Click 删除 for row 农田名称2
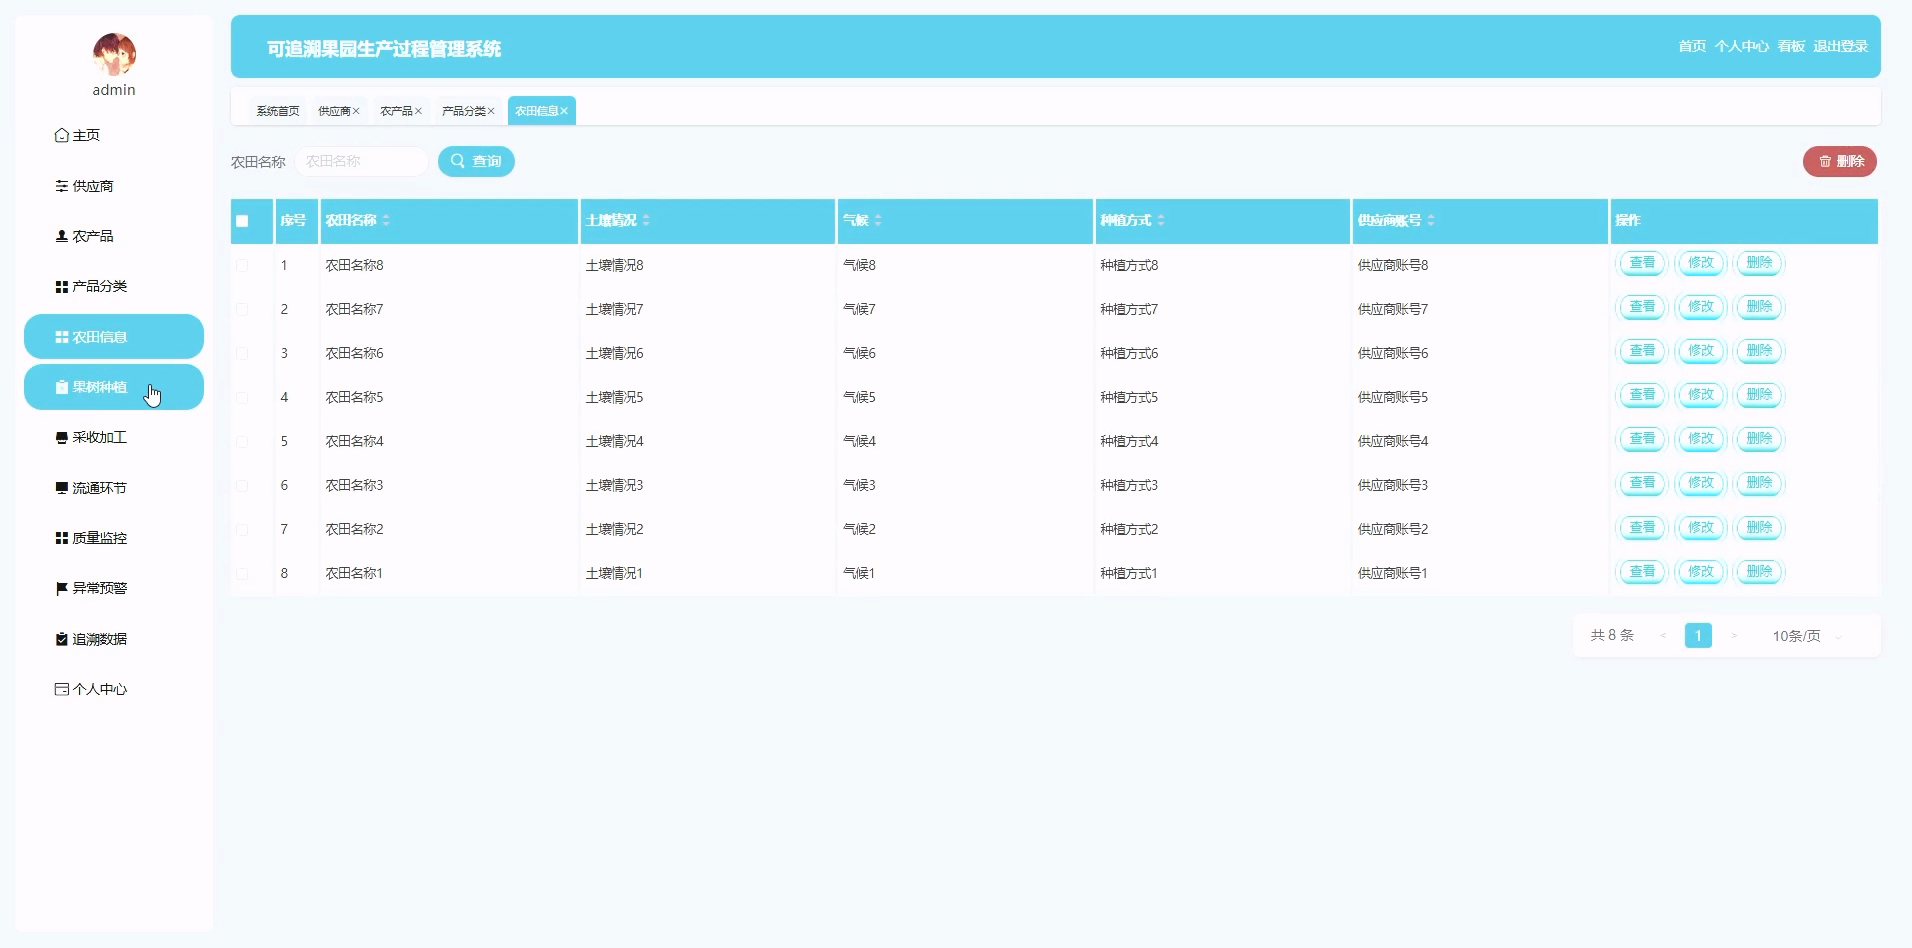Viewport: 1912px width, 948px height. pos(1759,528)
